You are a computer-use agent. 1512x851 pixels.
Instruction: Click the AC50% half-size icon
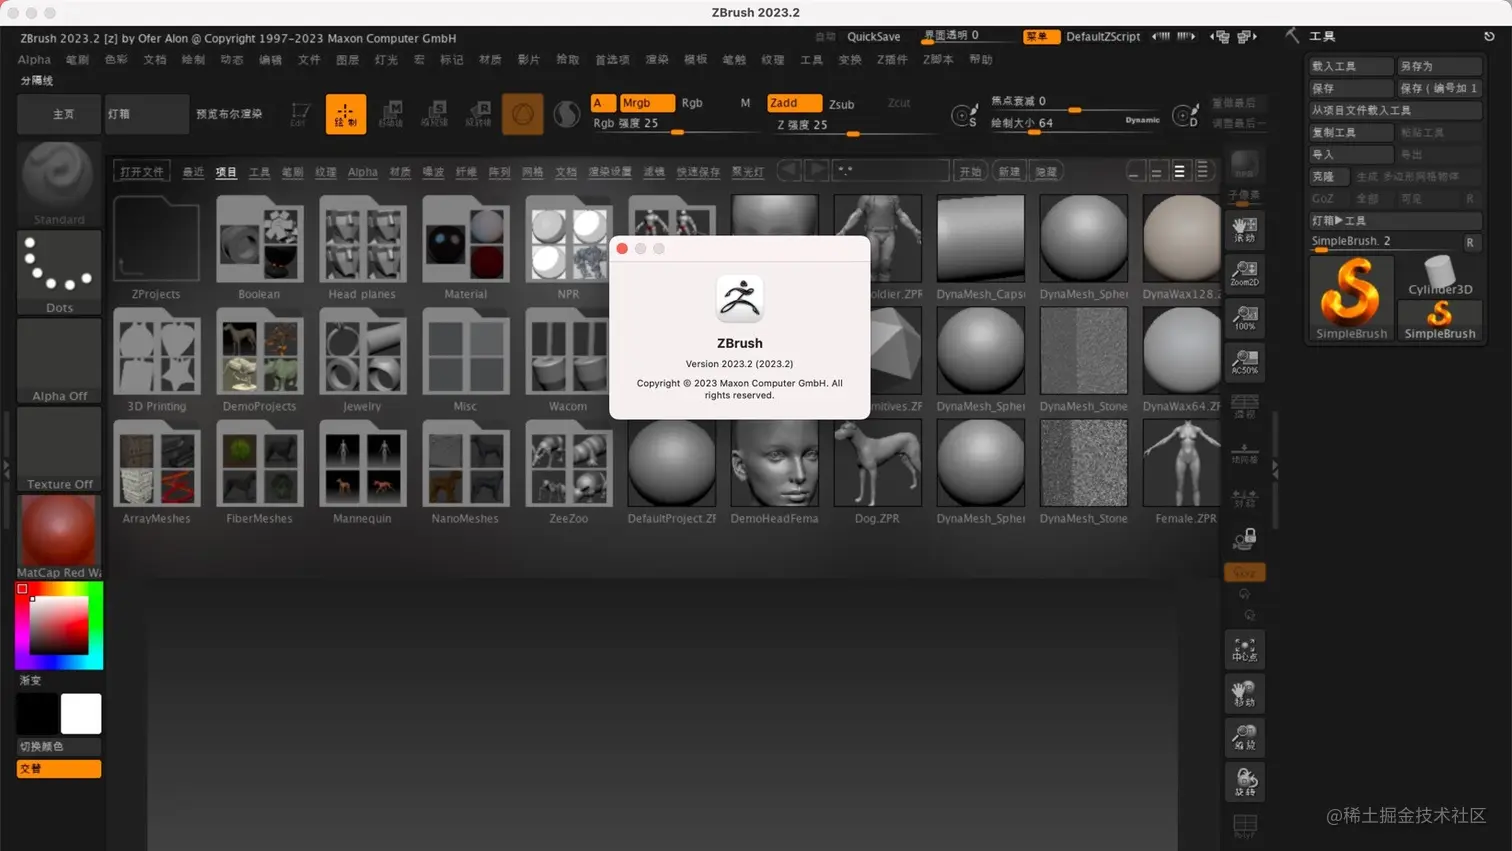pos(1245,361)
